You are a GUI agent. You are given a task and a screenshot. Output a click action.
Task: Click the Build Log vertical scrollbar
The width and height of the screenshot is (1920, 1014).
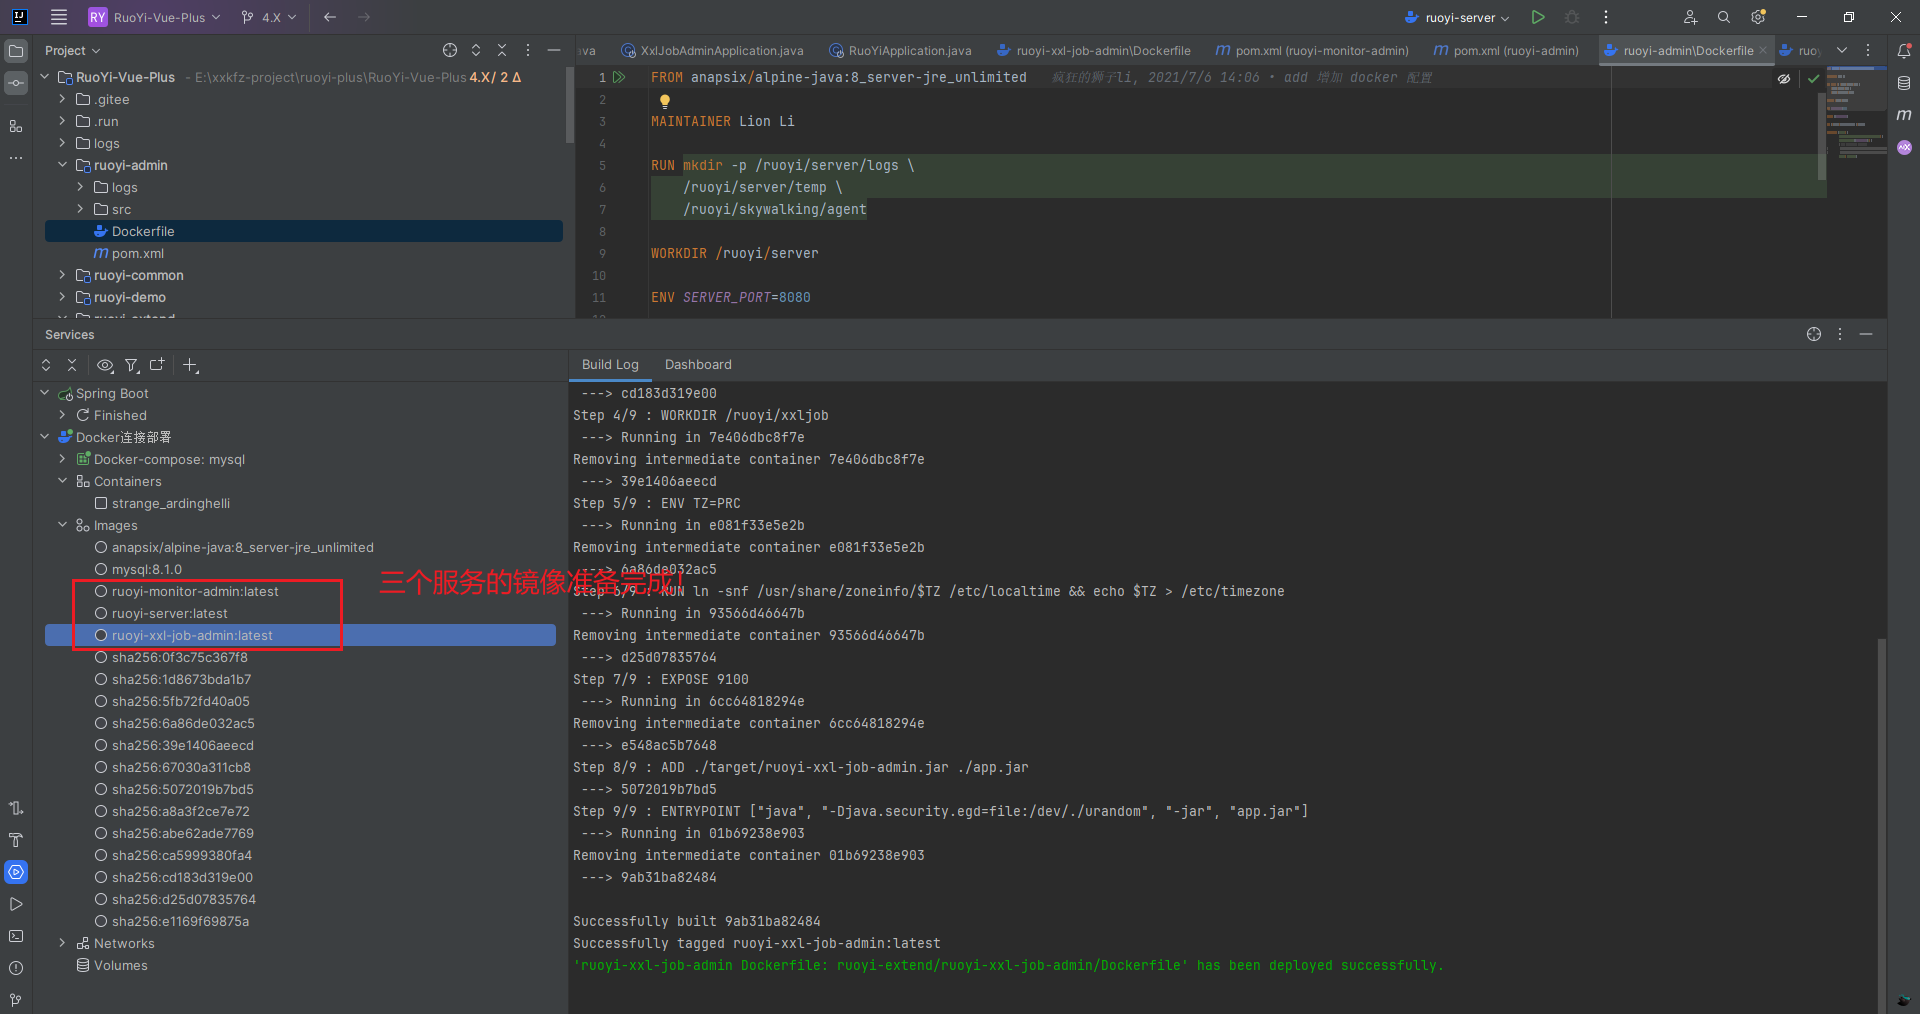click(1882, 825)
